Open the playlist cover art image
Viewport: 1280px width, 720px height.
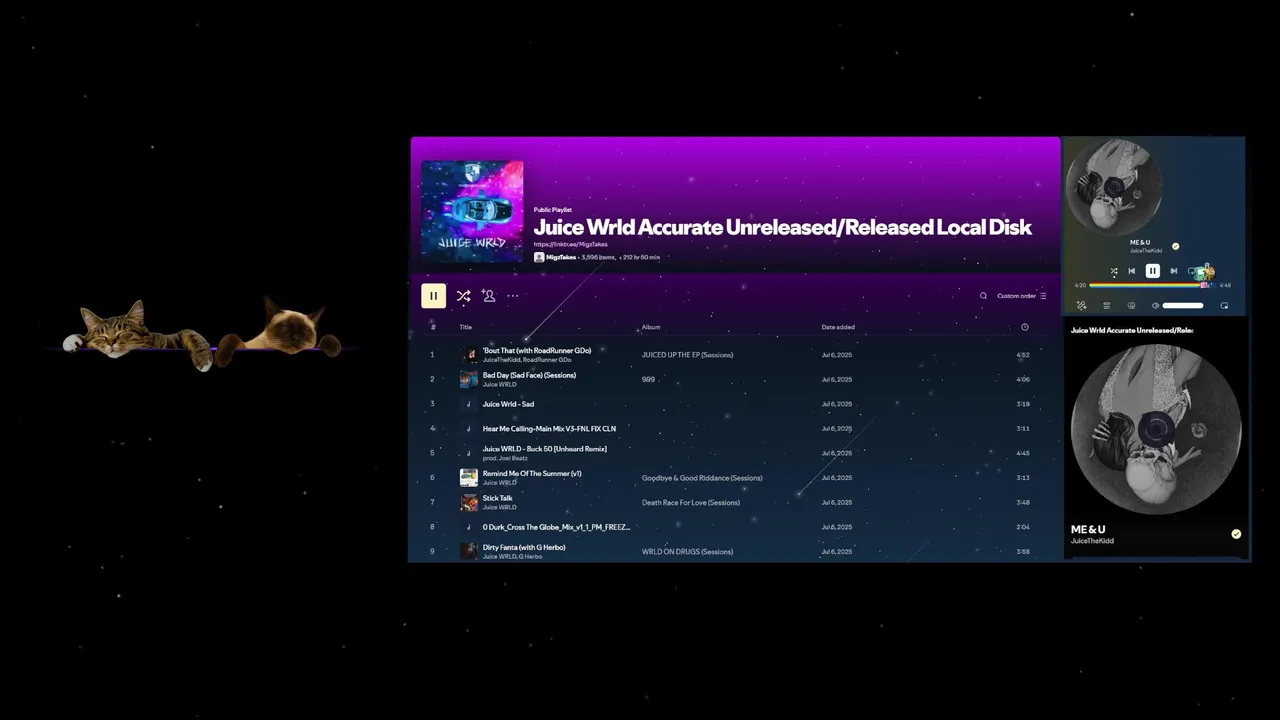pyautogui.click(x=472, y=211)
